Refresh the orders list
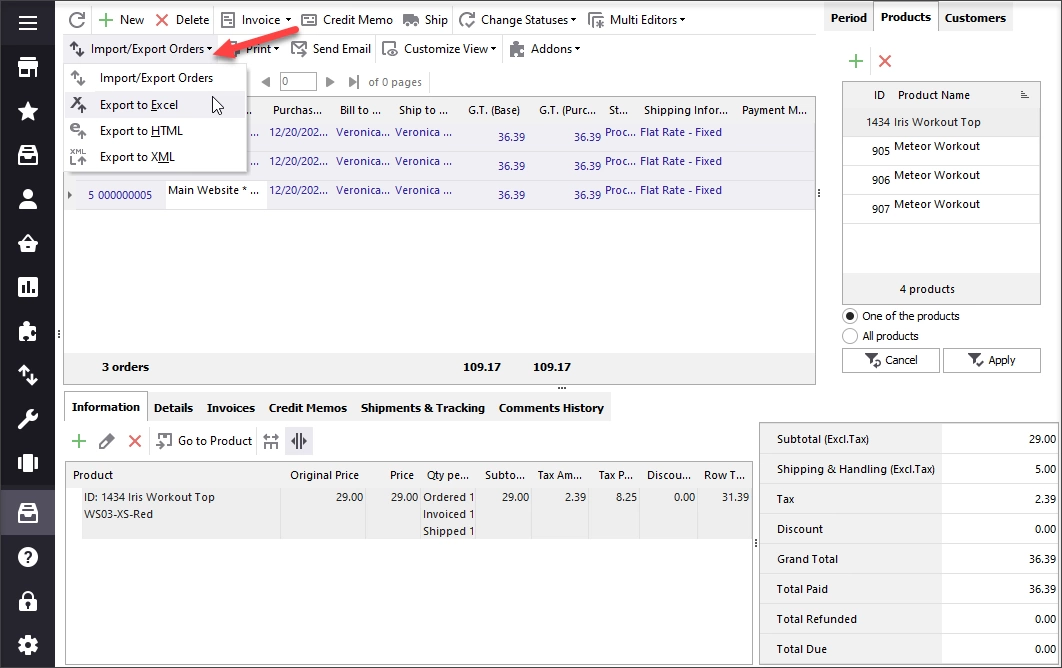This screenshot has height=668, width=1062. point(77,20)
